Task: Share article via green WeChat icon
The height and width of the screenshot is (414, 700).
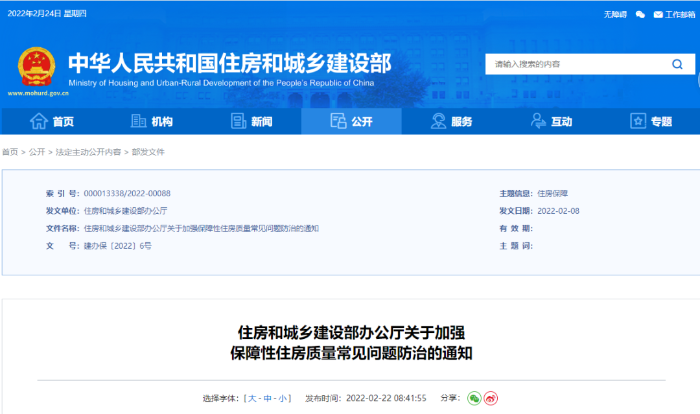Action: pyautogui.click(x=474, y=398)
